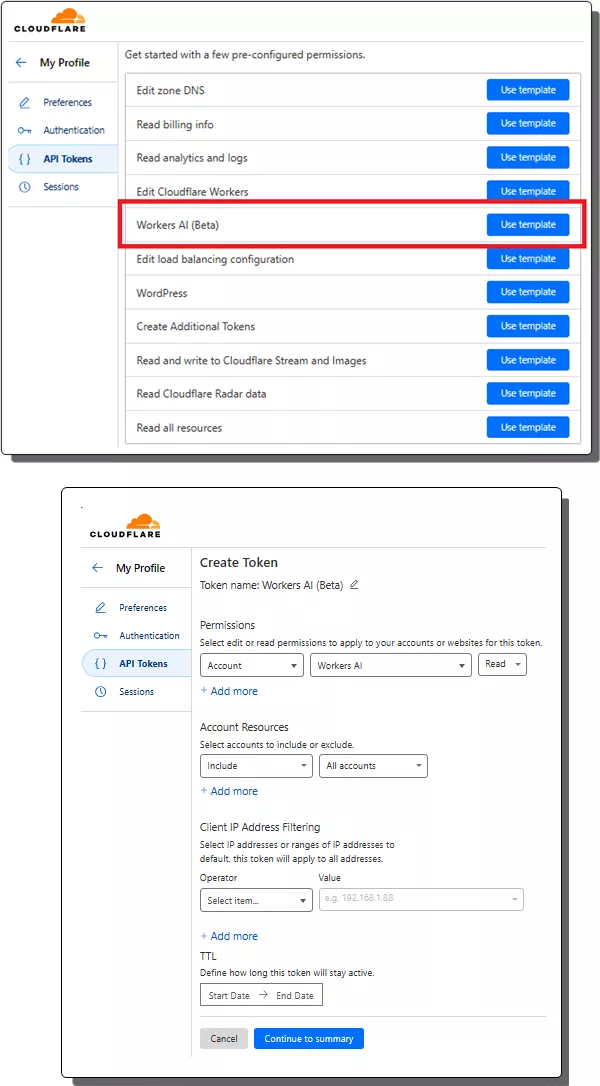Image resolution: width=600 pixels, height=1086 pixels.
Task: Click the key icon next to Authentication in the Create Token window
Action: coord(100,636)
